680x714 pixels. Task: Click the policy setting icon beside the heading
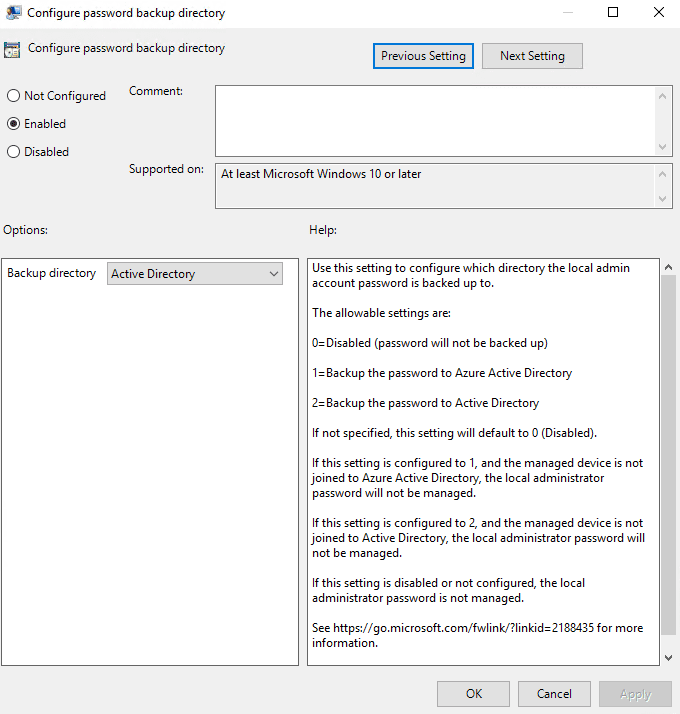(x=13, y=50)
